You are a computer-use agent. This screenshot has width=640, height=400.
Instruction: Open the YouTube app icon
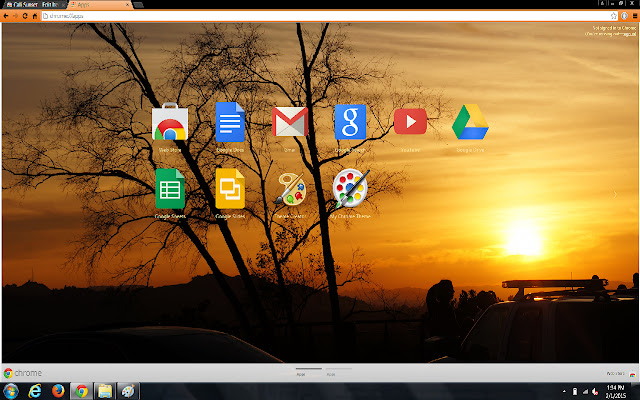coord(410,121)
